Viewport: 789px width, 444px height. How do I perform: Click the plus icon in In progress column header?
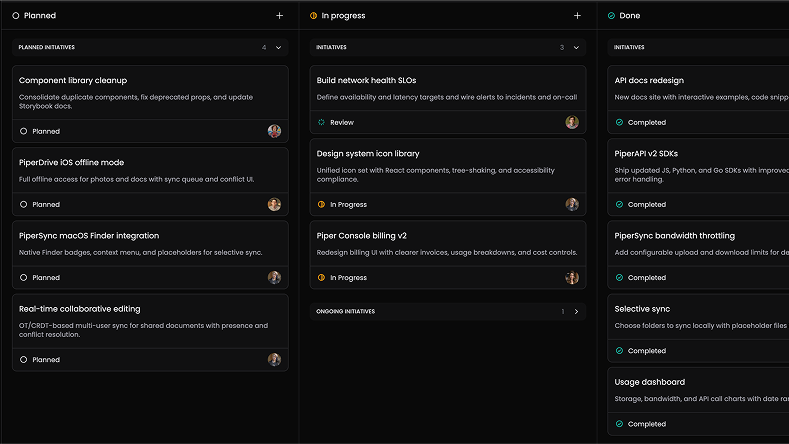pos(577,16)
